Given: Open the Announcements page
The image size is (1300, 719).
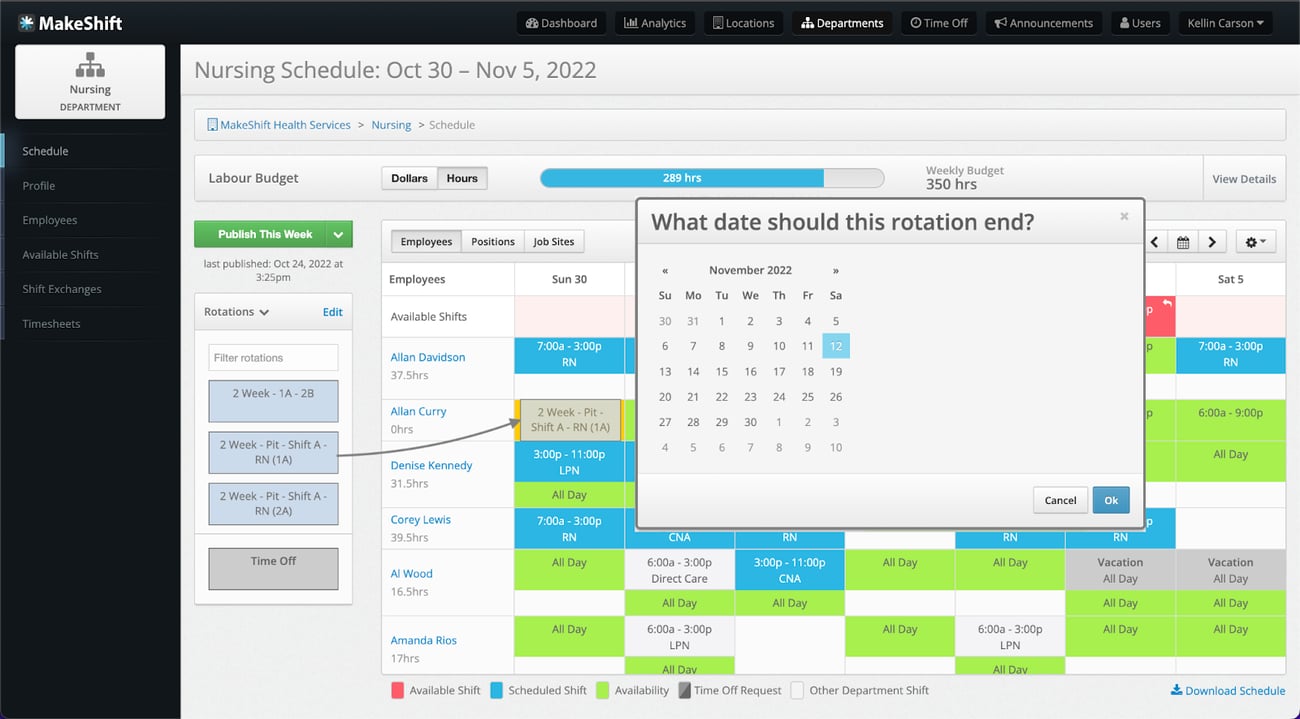Looking at the screenshot, I should click(x=1043, y=22).
